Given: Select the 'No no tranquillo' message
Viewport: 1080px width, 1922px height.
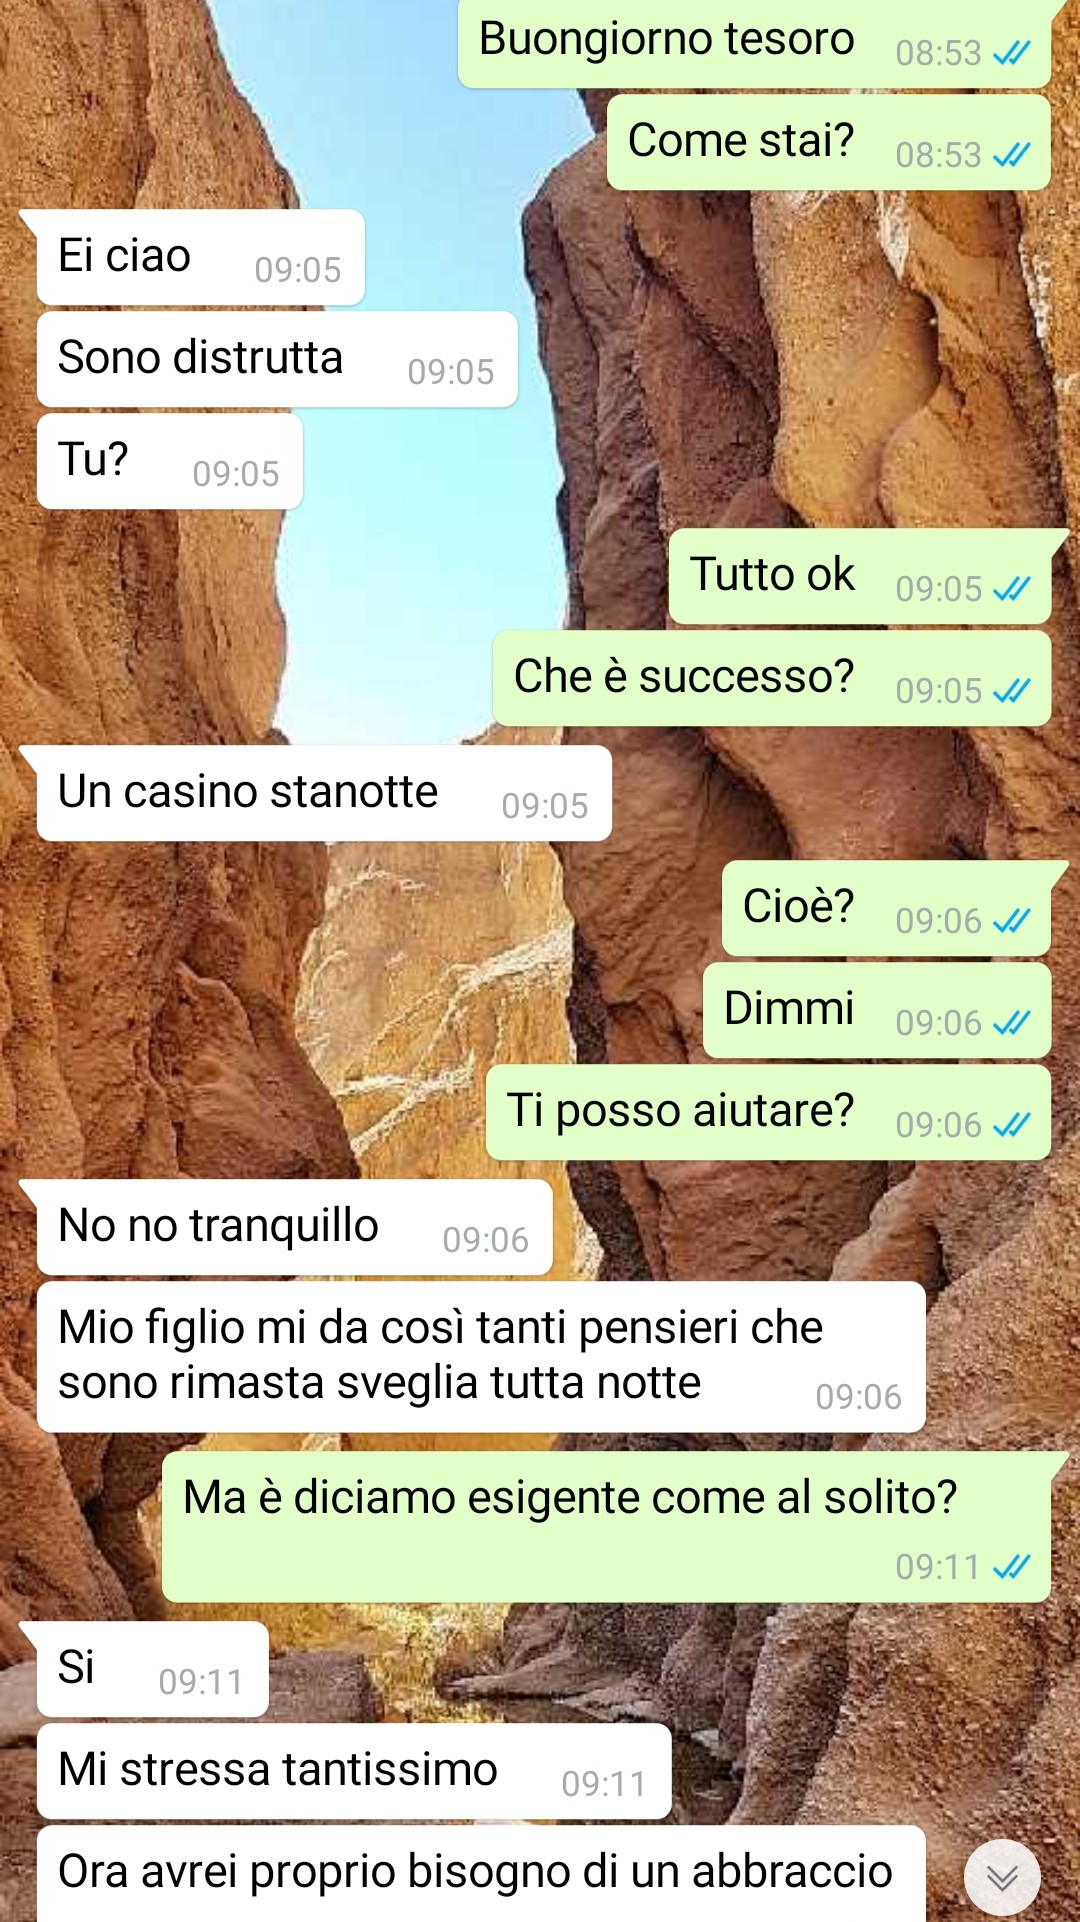Looking at the screenshot, I should pos(294,1227).
